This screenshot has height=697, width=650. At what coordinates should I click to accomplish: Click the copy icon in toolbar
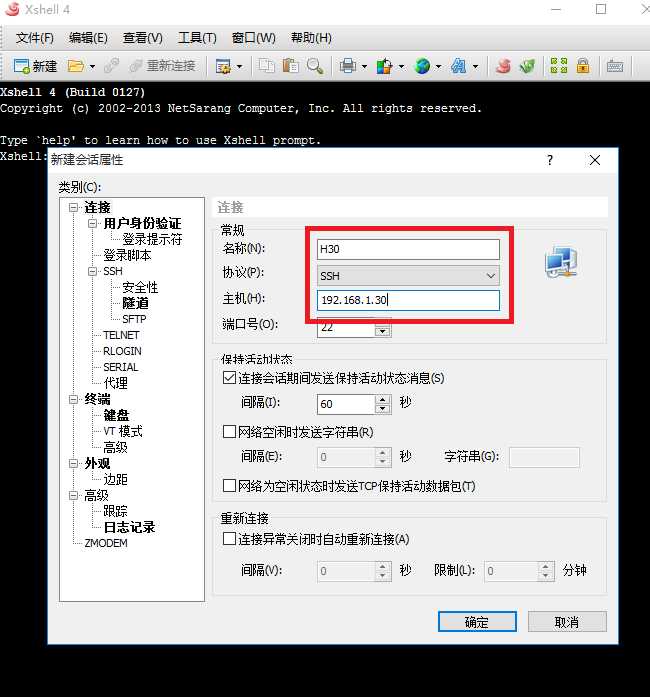point(267,66)
